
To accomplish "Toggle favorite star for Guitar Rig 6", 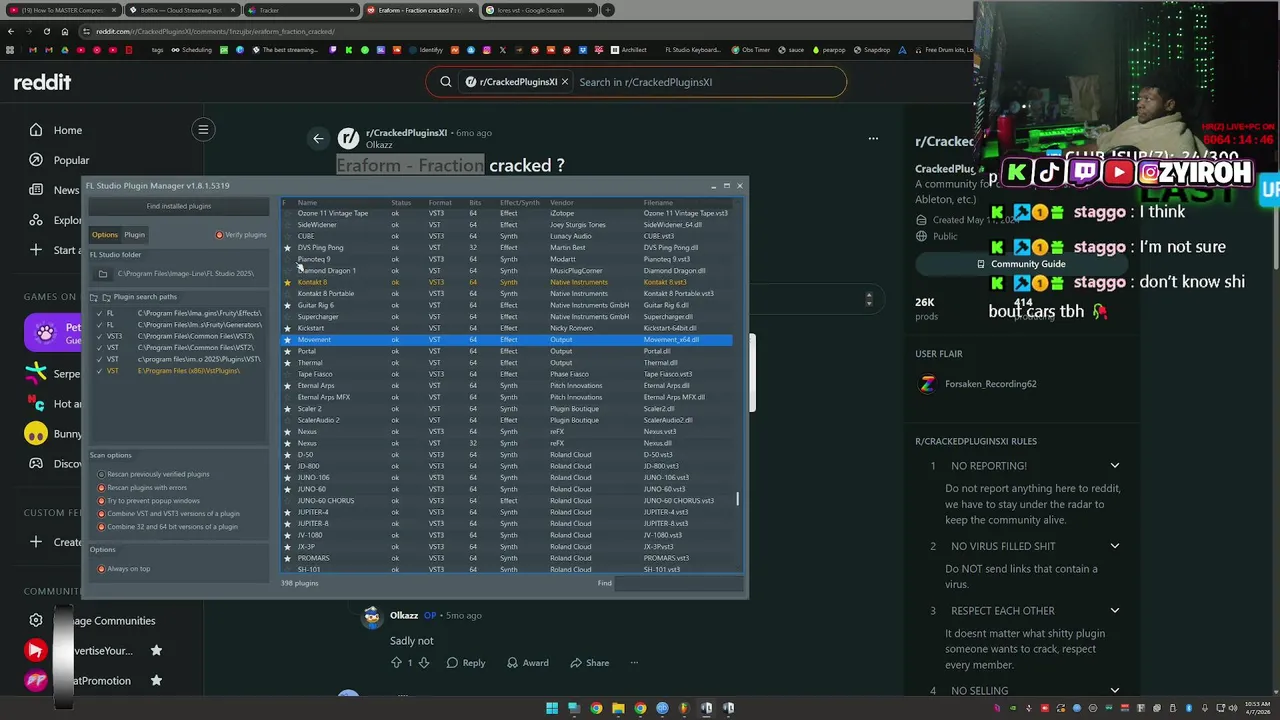I will (287, 305).
